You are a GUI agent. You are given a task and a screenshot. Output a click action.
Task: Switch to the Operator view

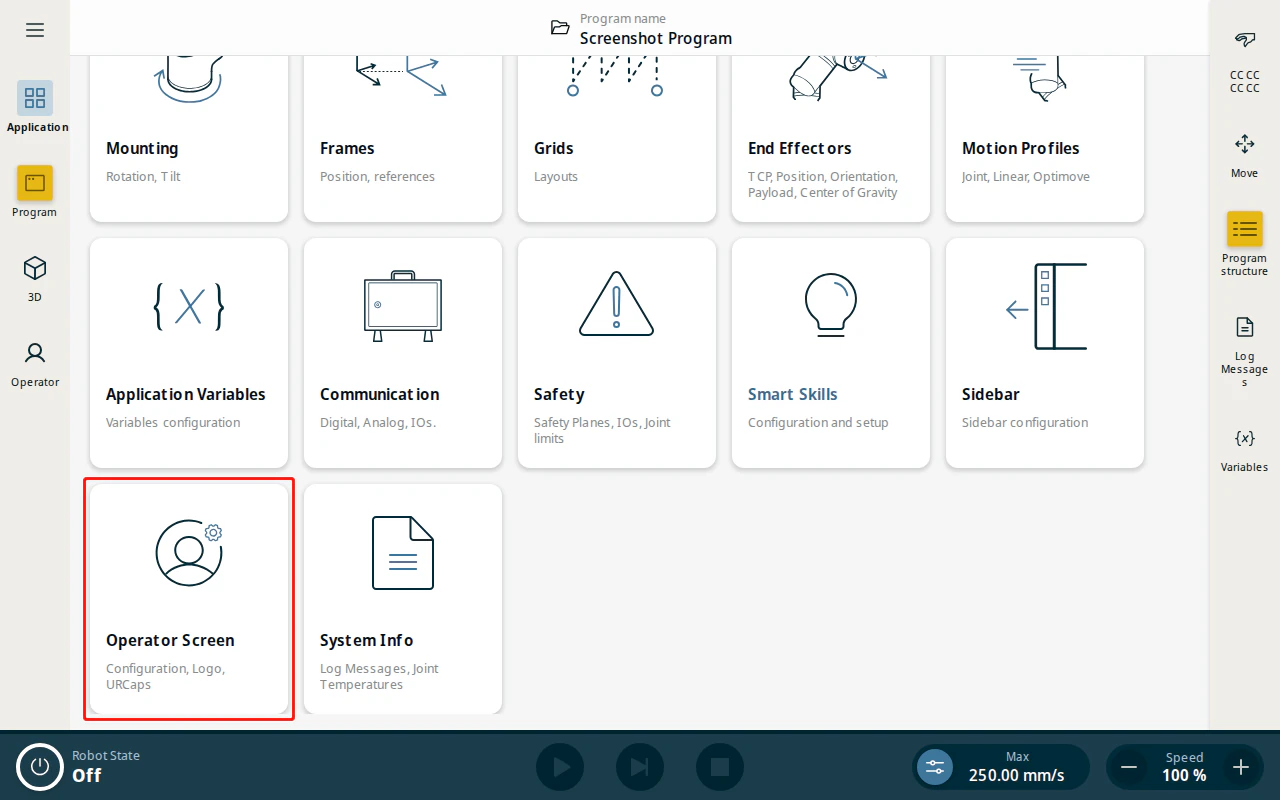click(35, 362)
